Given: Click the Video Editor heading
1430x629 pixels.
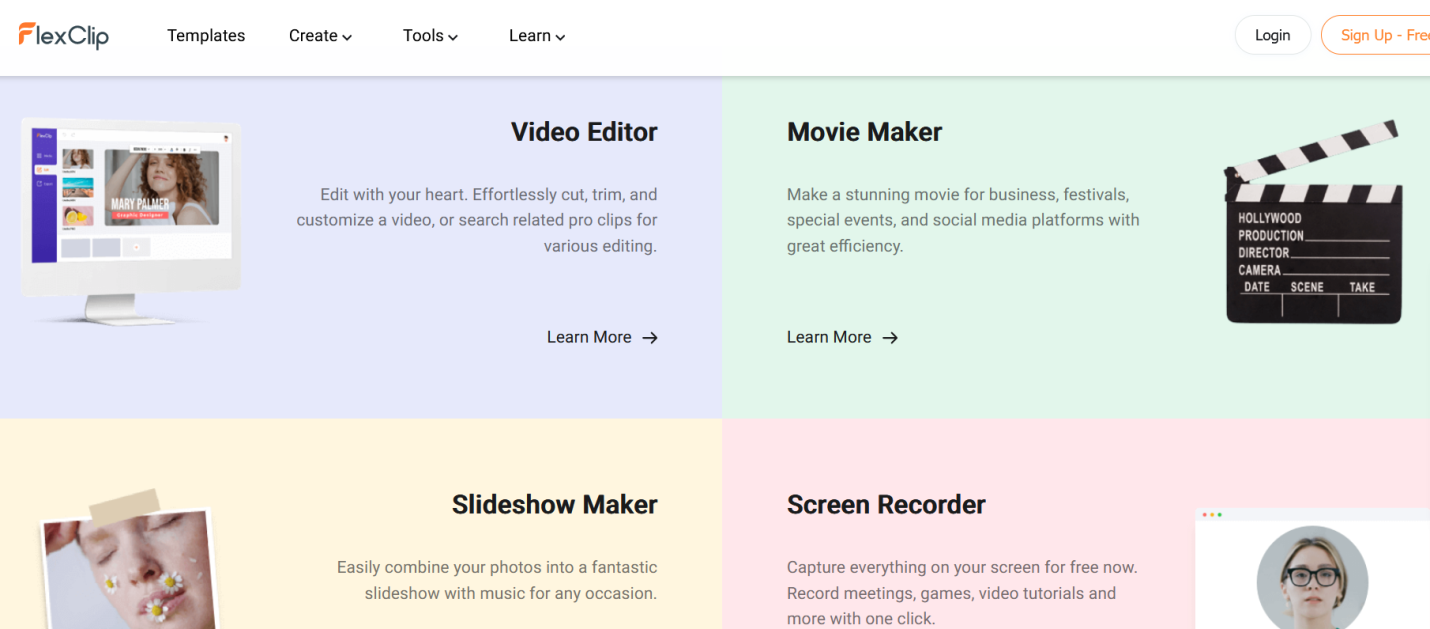Looking at the screenshot, I should (584, 132).
